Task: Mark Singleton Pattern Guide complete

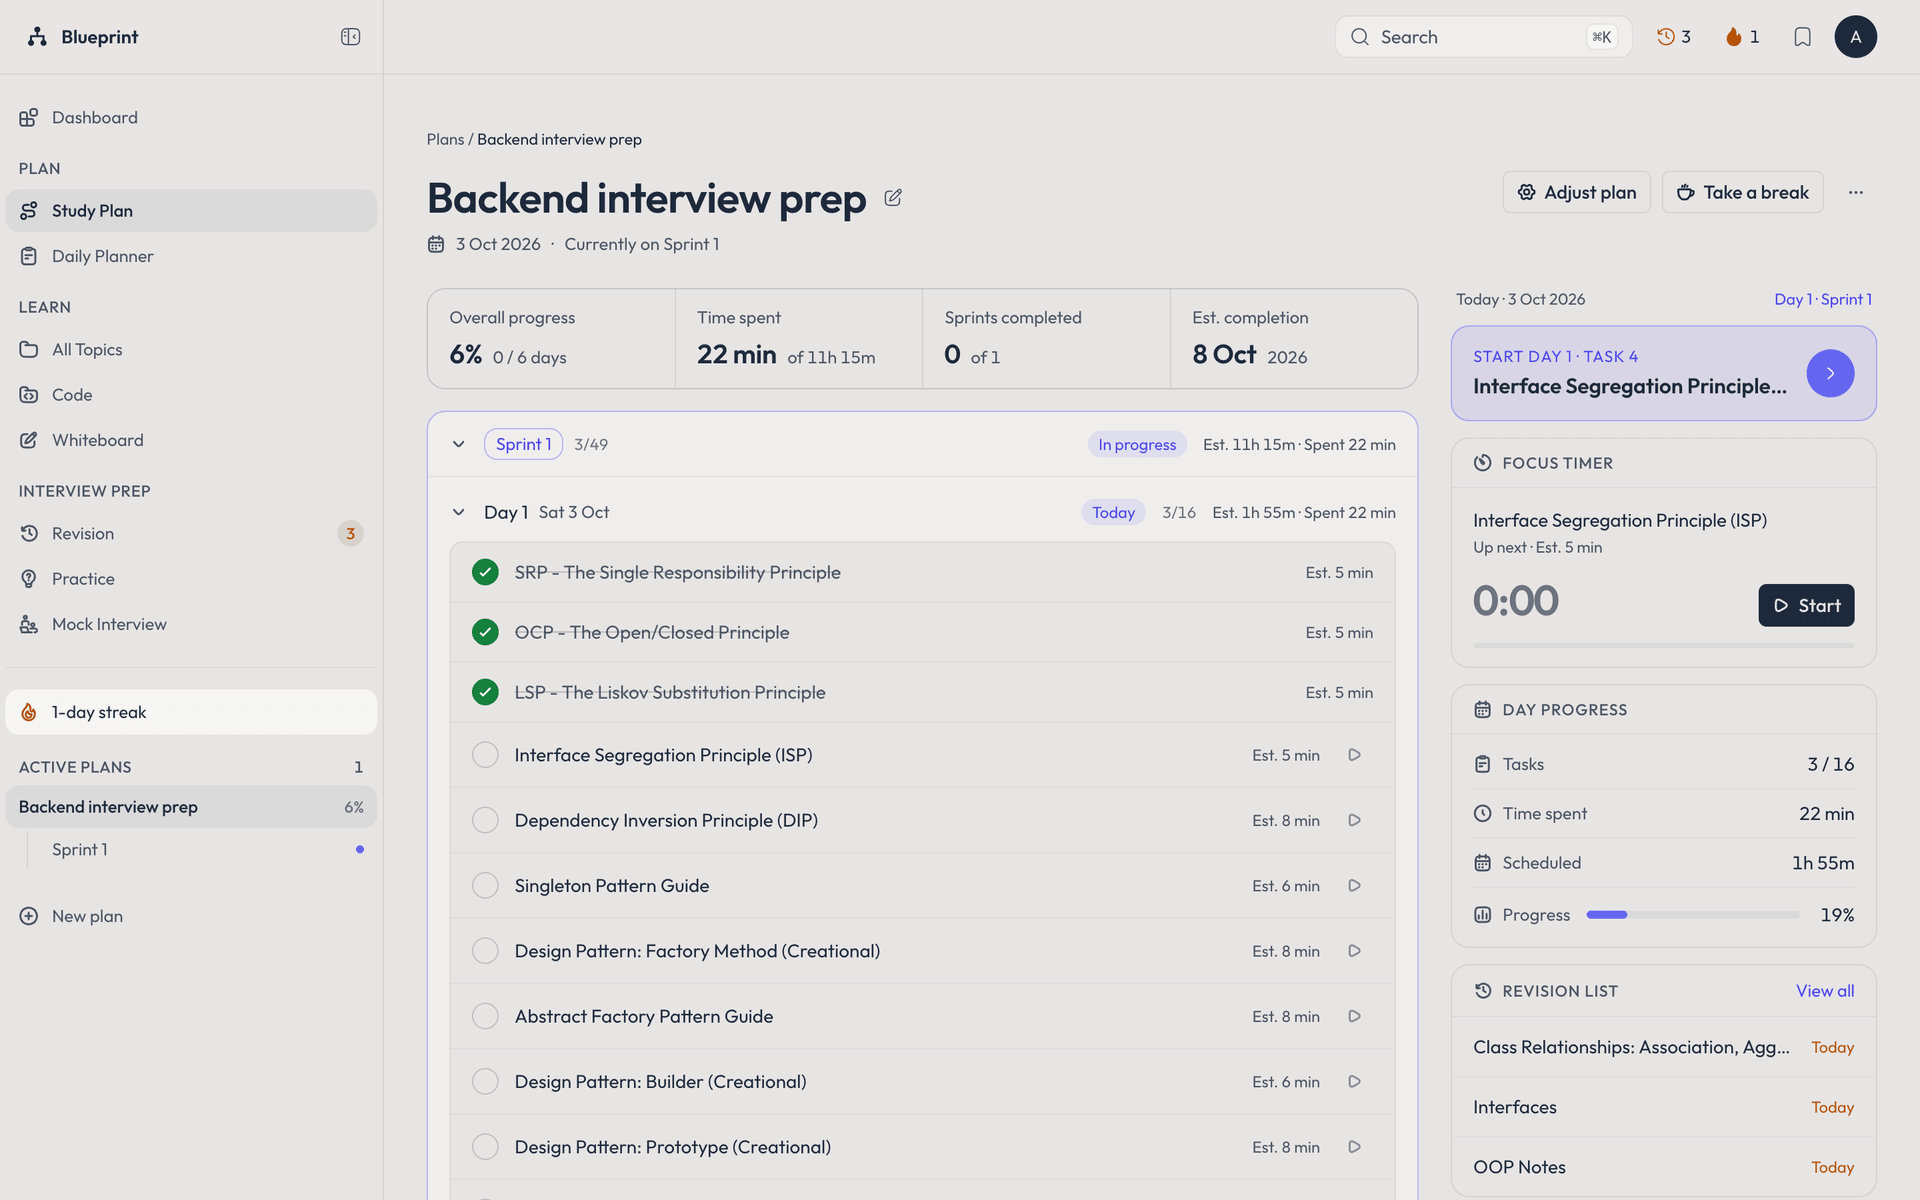Action: coord(485,886)
